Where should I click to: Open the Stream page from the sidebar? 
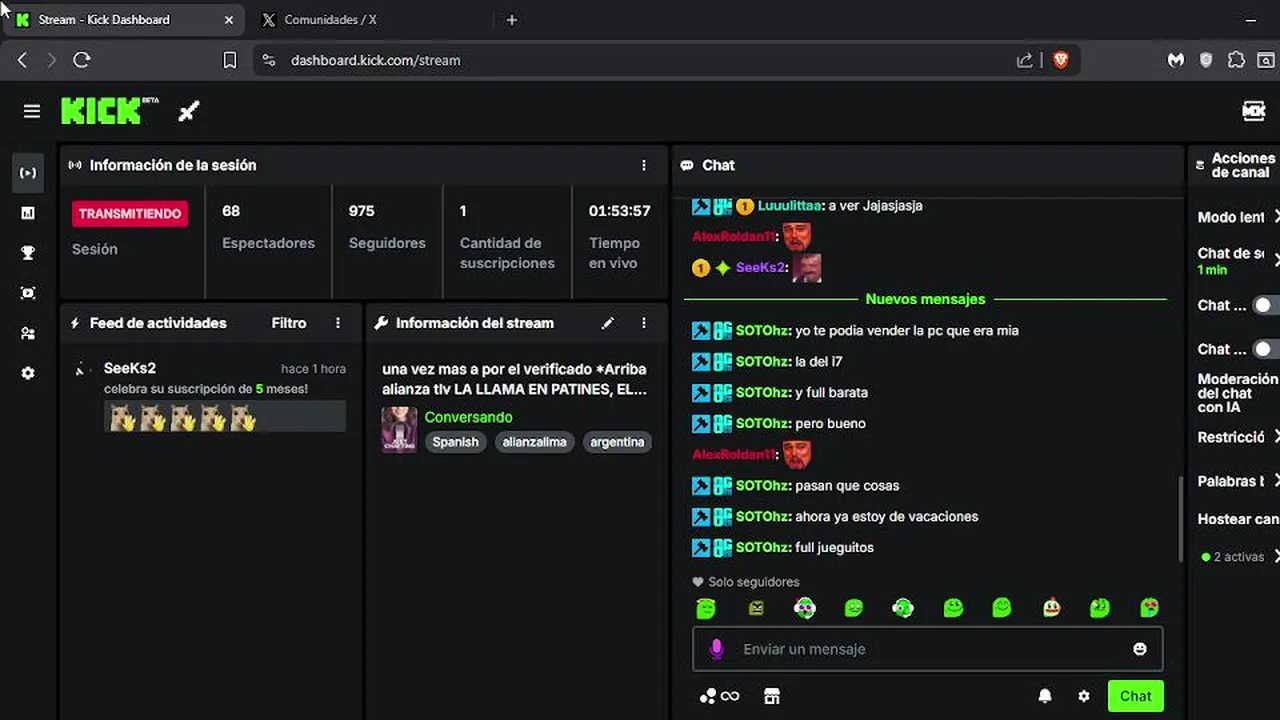[28, 173]
